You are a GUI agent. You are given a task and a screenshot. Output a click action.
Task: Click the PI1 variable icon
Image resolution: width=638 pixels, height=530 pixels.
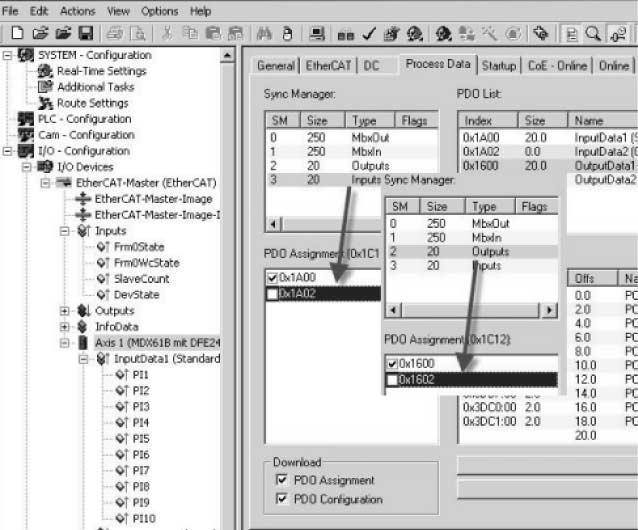point(122,375)
